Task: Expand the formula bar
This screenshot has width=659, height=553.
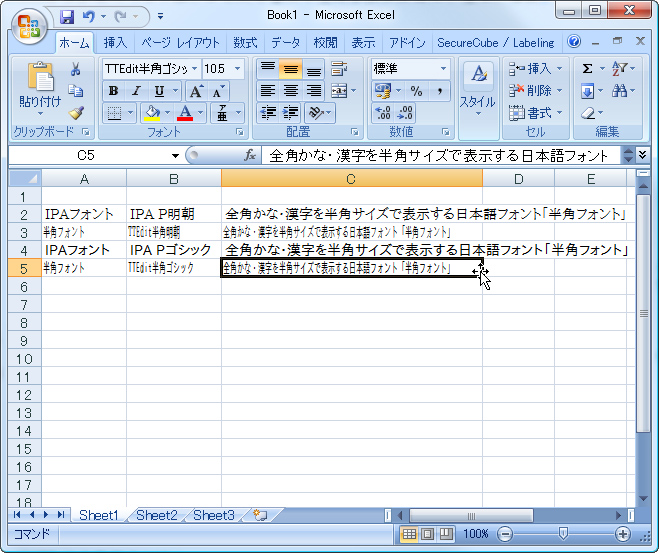Action: click(x=642, y=155)
